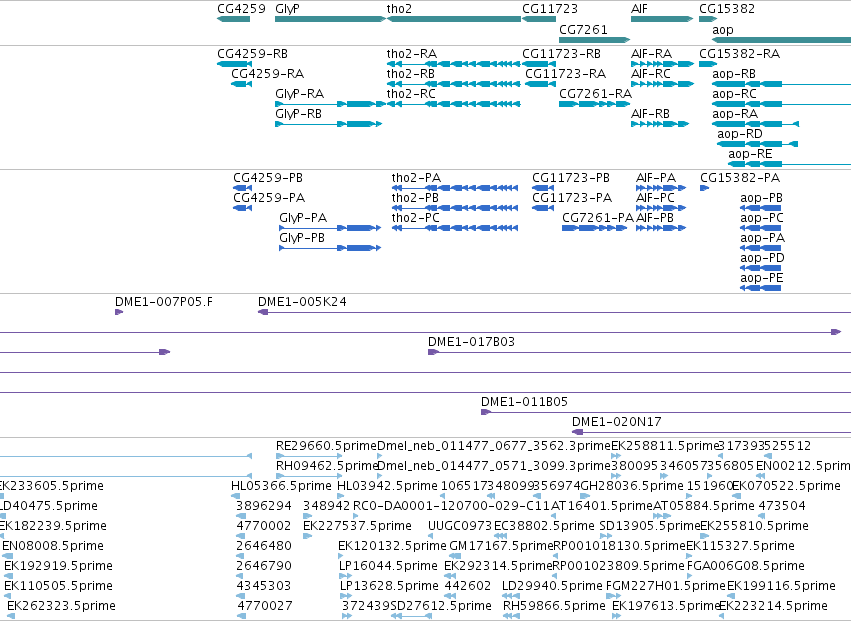This screenshot has width=851, height=621.
Task: Select the aop-RA transcript label
Action: pos(735,114)
